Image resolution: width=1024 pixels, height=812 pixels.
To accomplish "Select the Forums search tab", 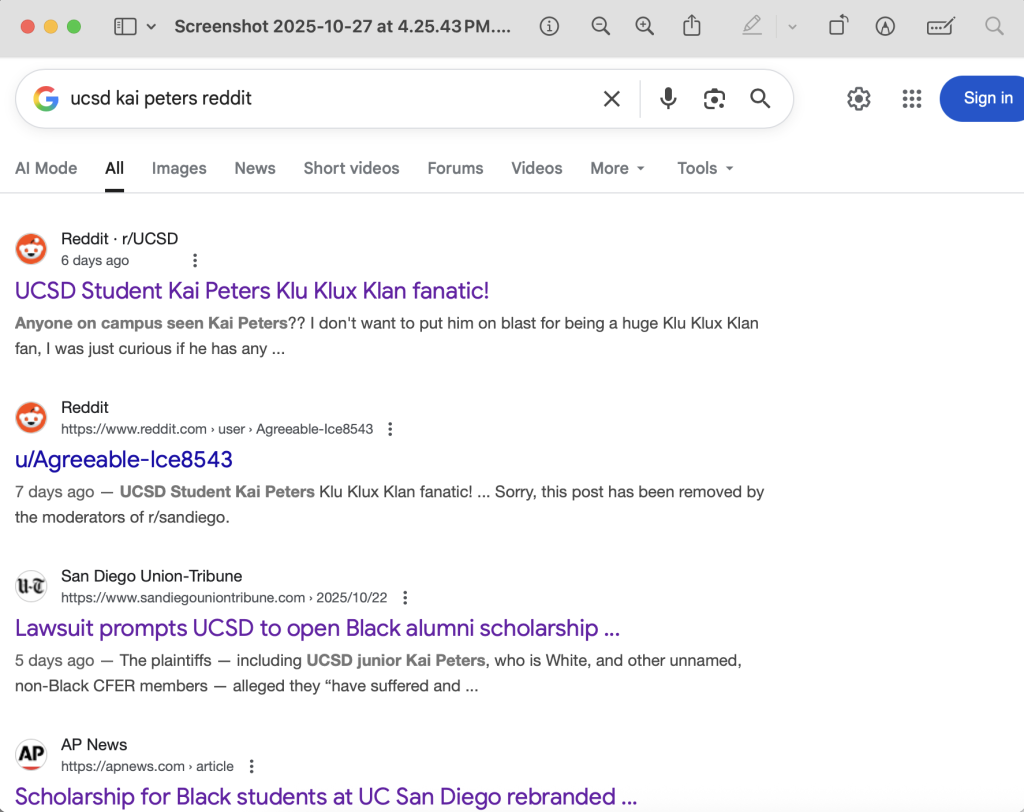I will tap(455, 168).
